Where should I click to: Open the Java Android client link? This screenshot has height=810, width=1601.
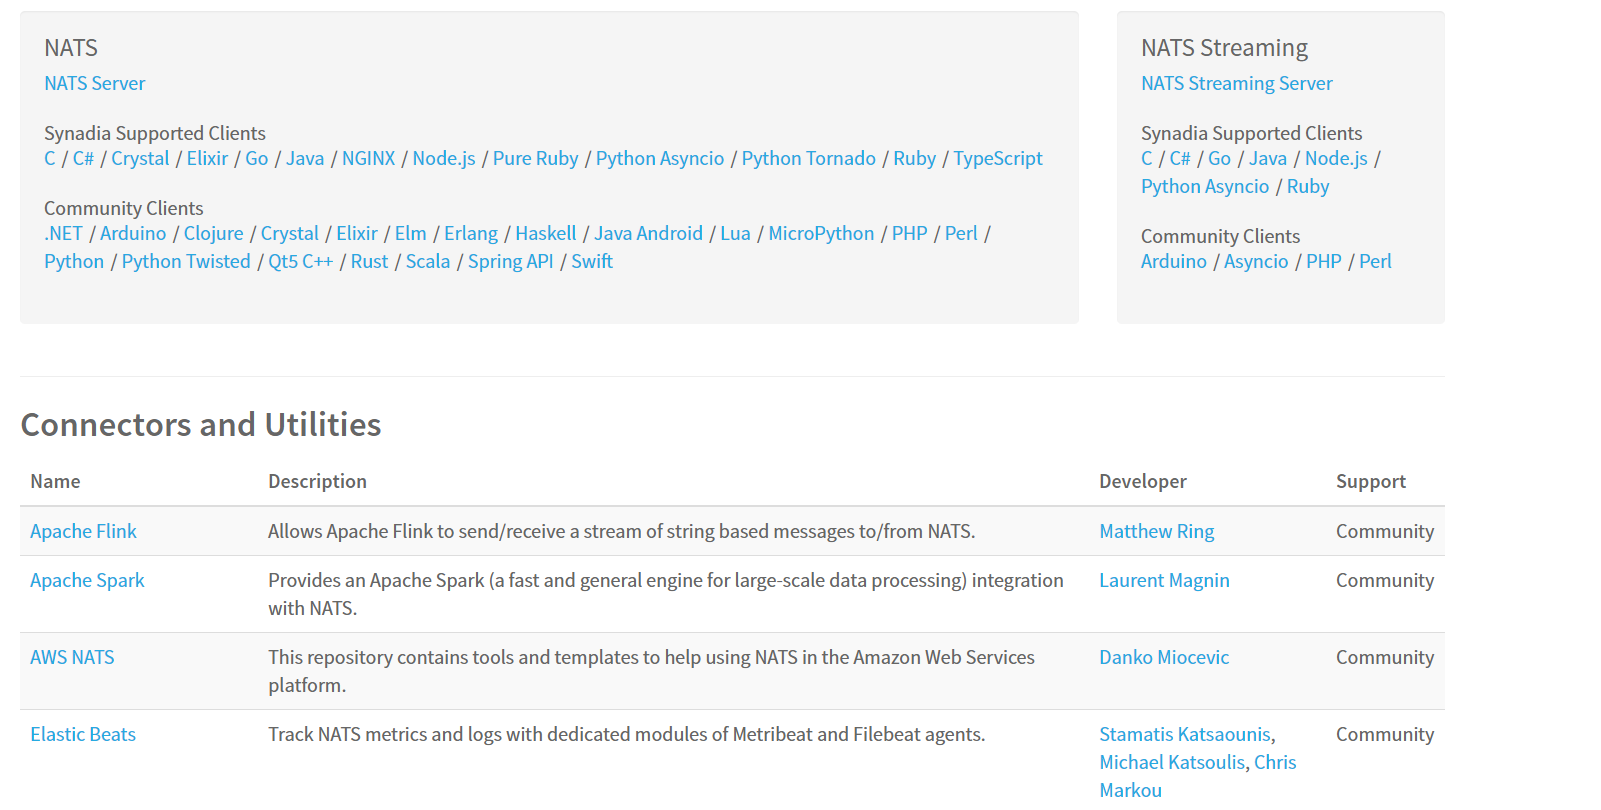click(x=648, y=234)
